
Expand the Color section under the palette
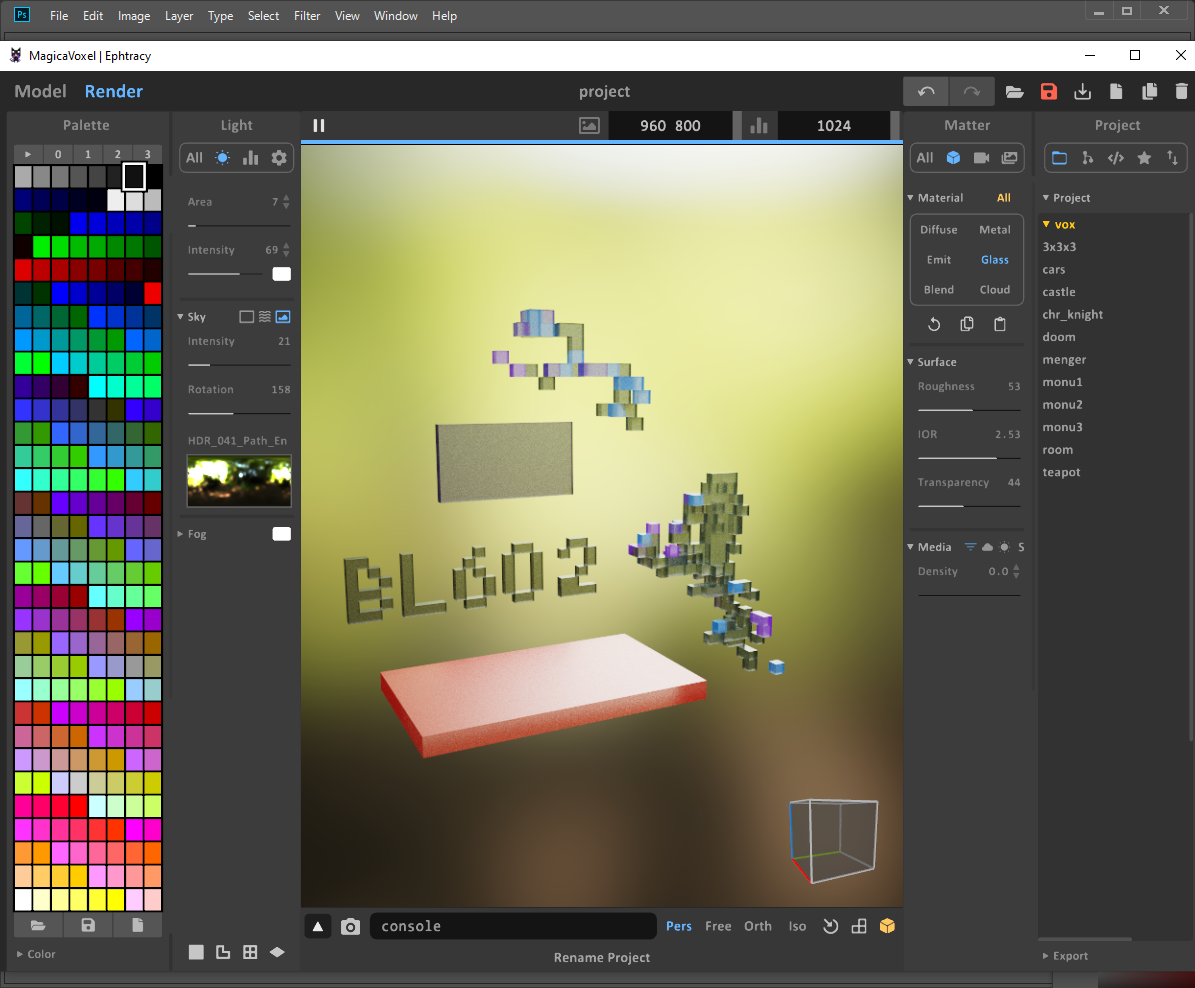(x=40, y=954)
